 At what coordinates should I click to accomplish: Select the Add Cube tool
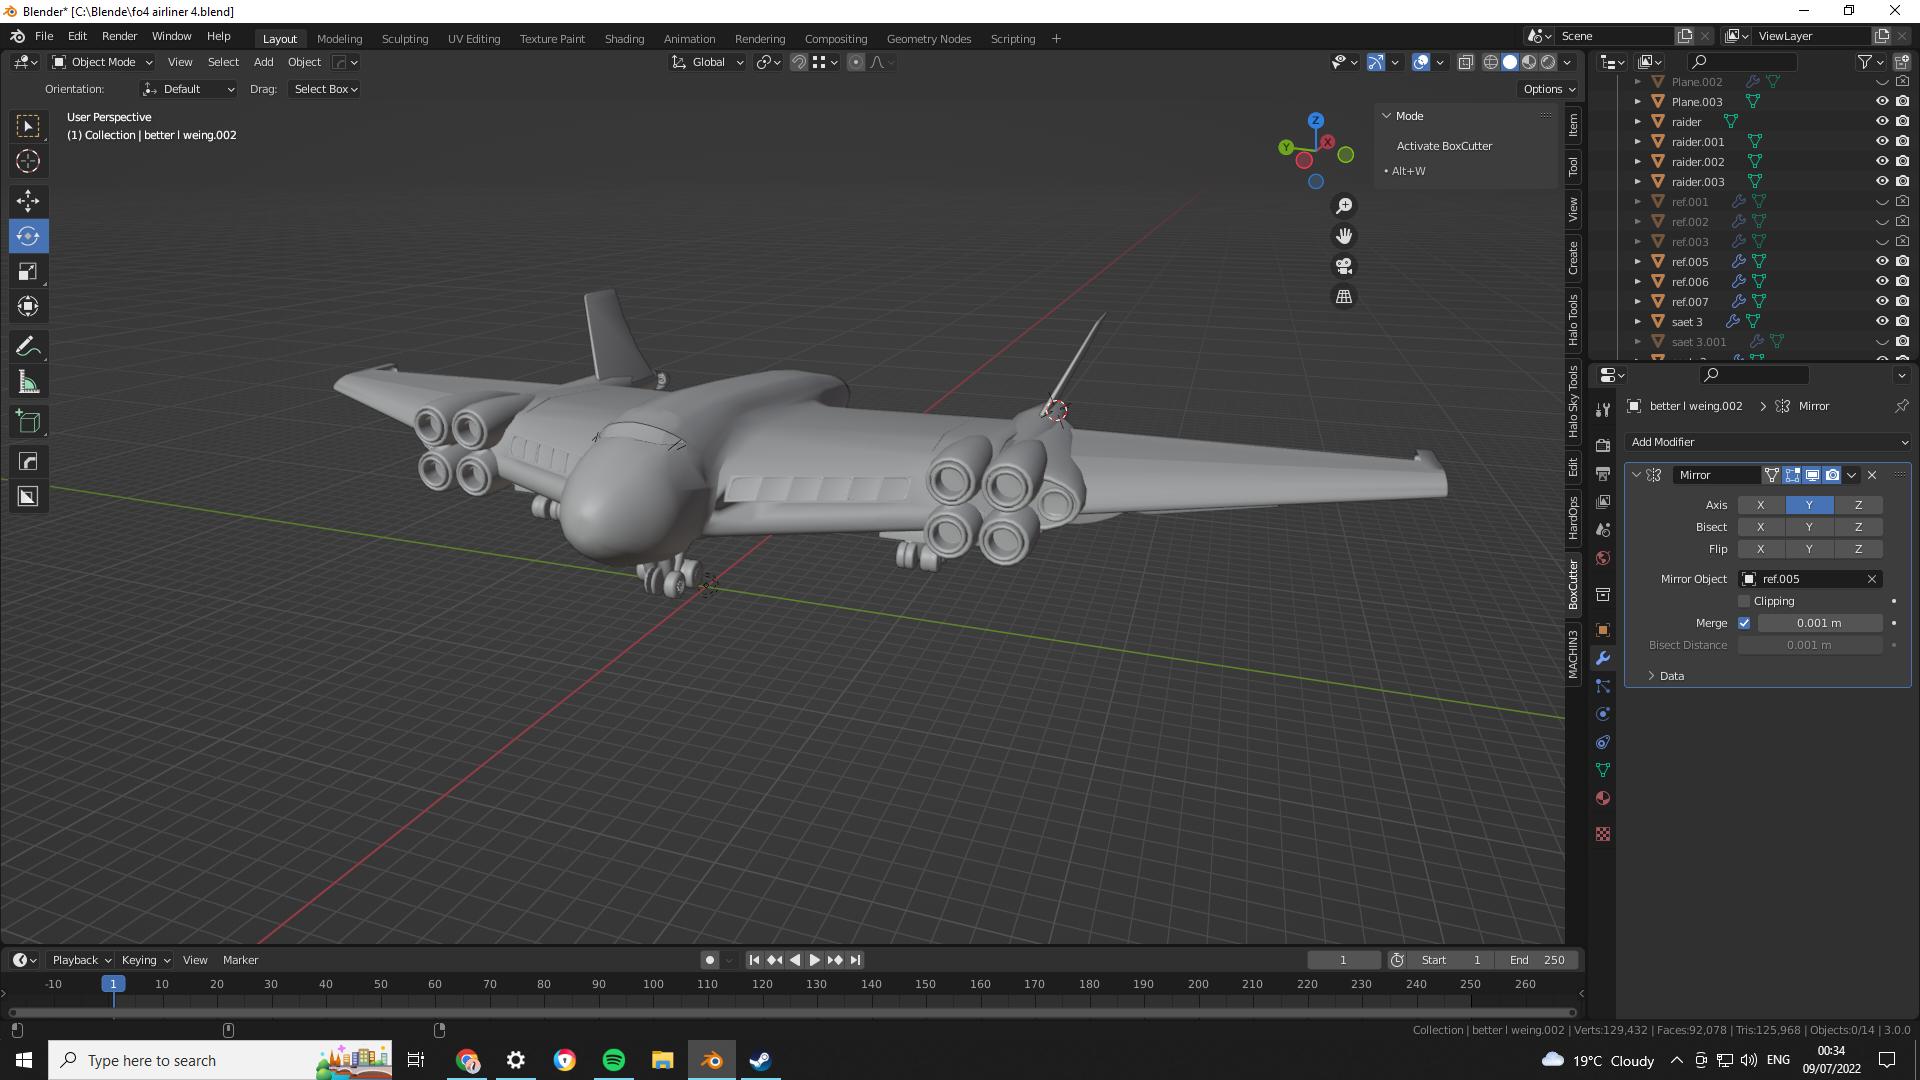coord(28,421)
